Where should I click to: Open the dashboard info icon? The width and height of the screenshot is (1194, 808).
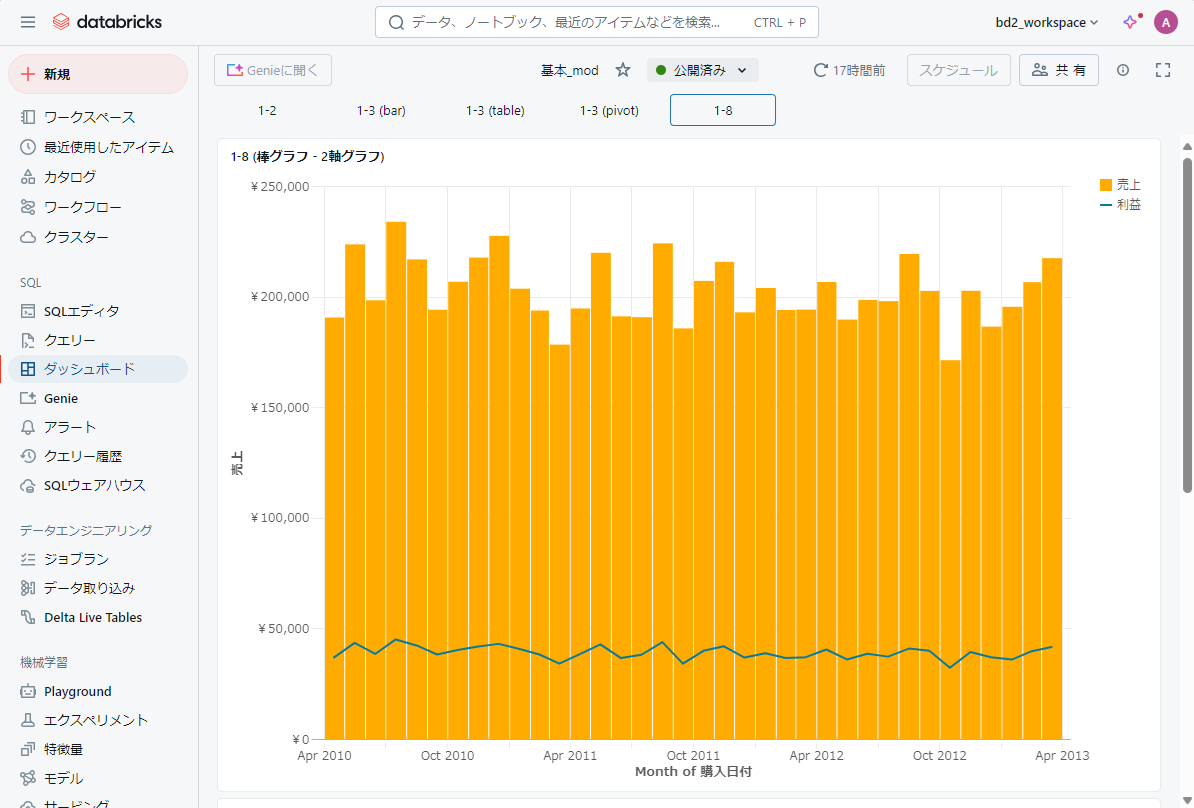click(1123, 70)
